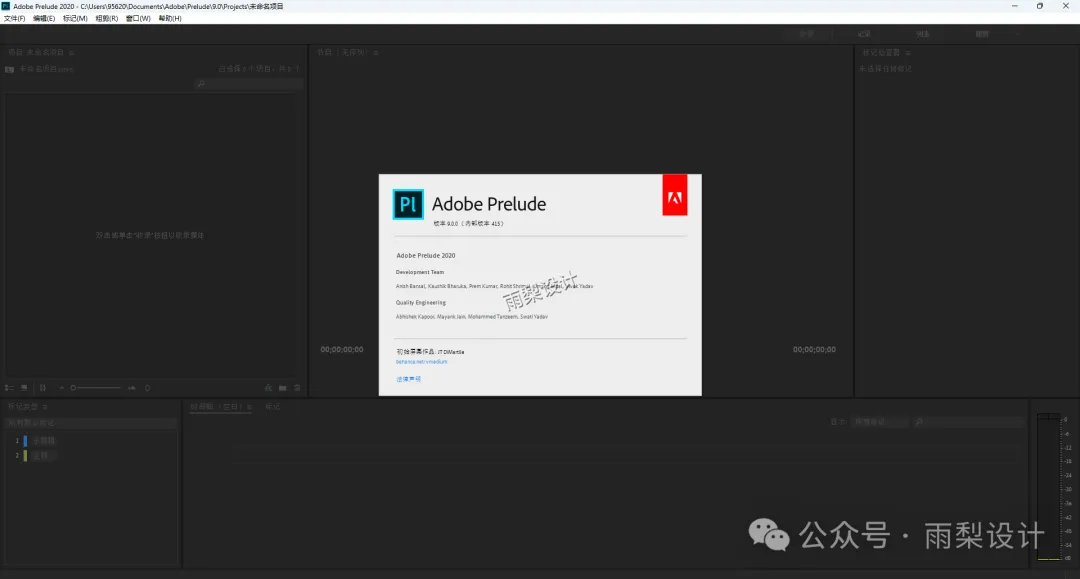Click the zoom-out mountain icon by slider
Image resolution: width=1080 pixels, height=579 pixels.
(x=61, y=388)
